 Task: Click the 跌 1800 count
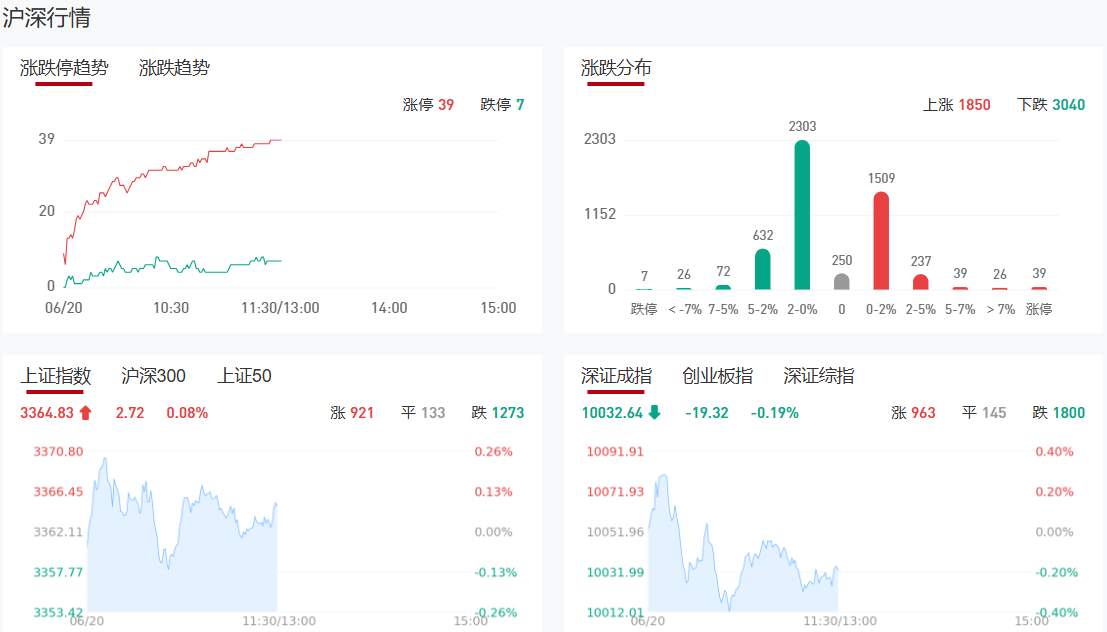coord(1058,412)
